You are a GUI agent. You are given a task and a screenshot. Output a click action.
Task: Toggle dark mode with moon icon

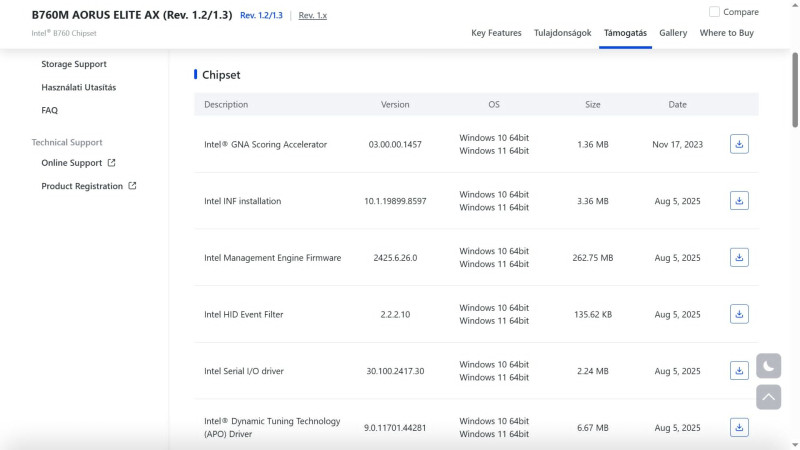768,366
